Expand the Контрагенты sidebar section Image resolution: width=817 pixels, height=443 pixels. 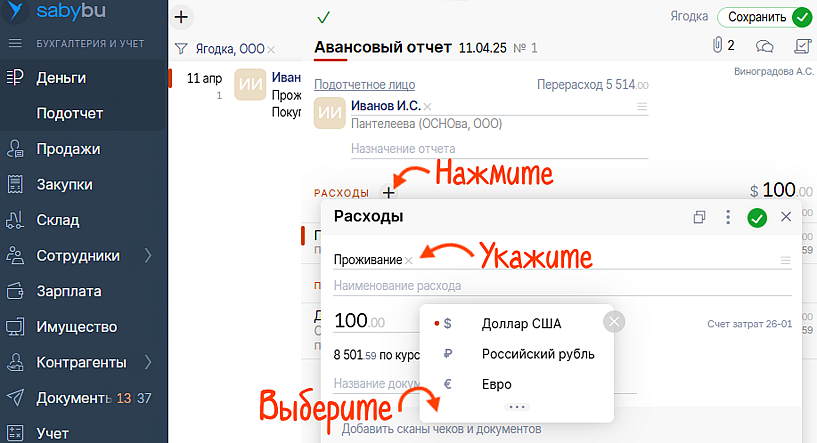[x=148, y=362]
